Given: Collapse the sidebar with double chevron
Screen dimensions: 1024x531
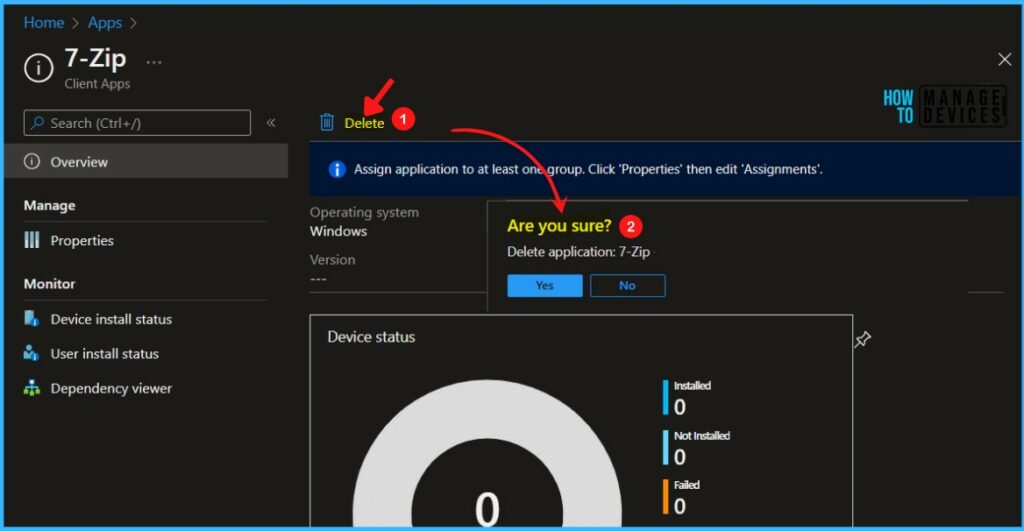Looking at the screenshot, I should point(271,122).
